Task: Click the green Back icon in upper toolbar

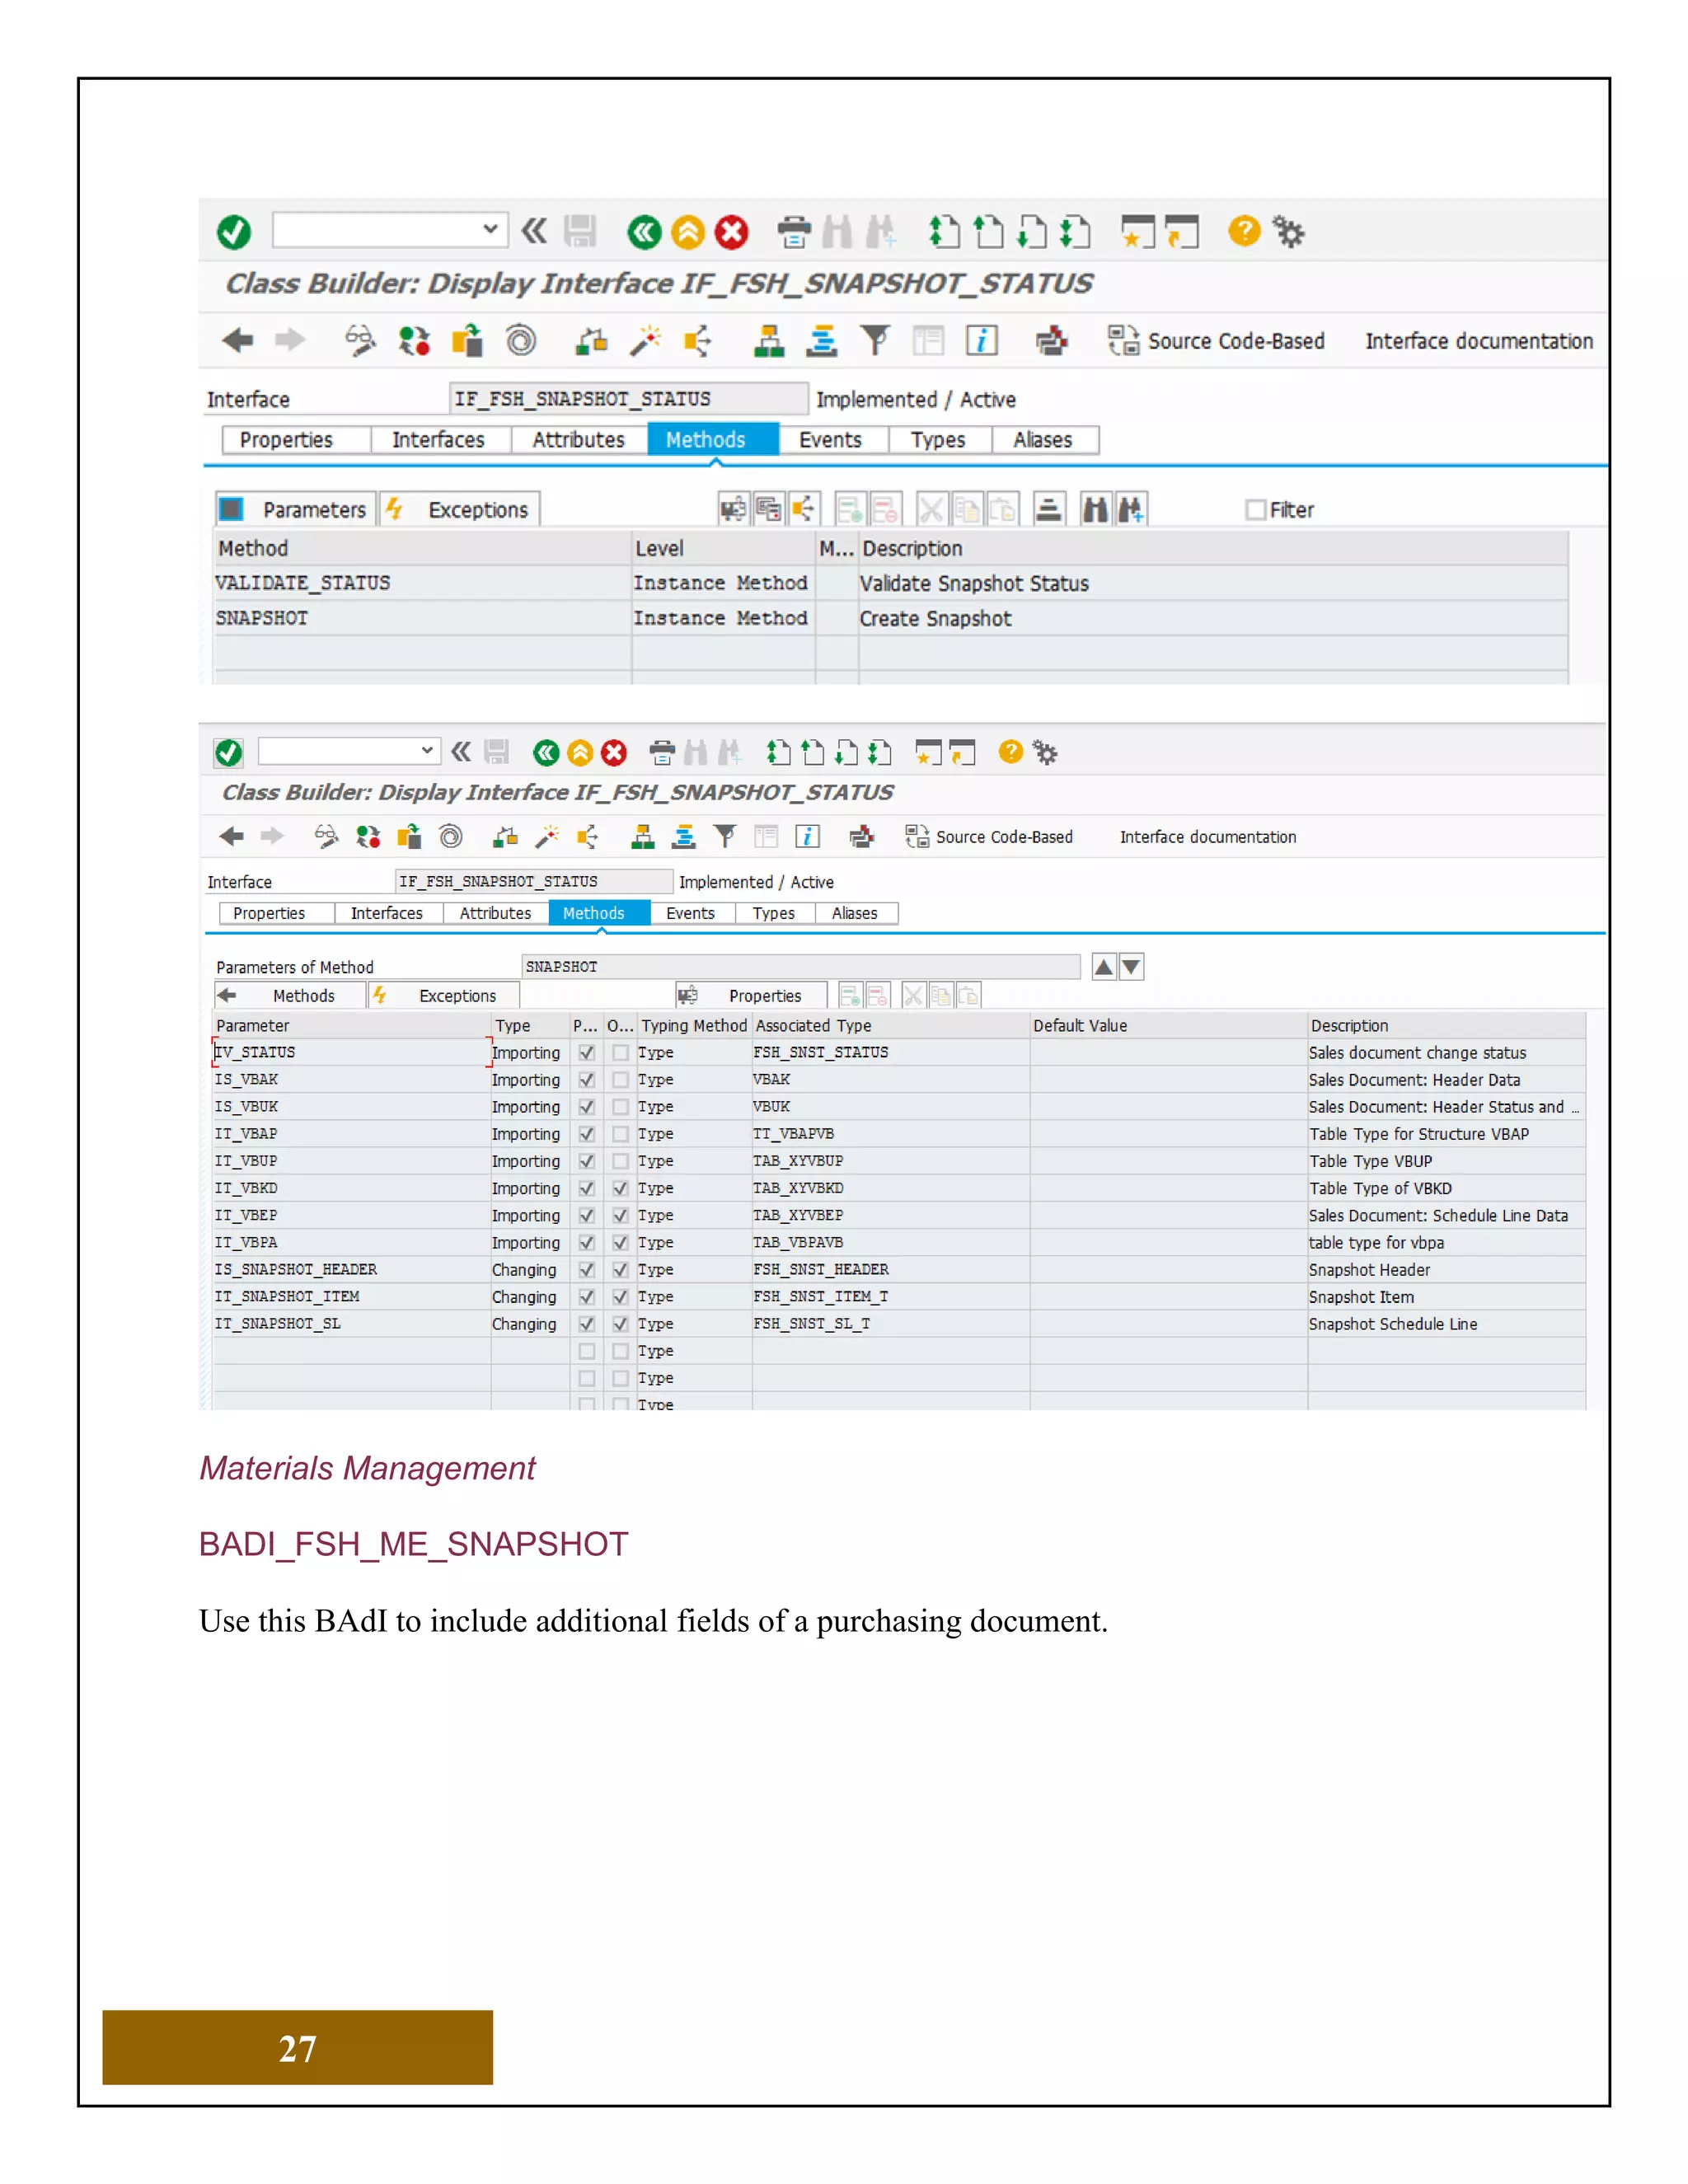Action: point(644,232)
